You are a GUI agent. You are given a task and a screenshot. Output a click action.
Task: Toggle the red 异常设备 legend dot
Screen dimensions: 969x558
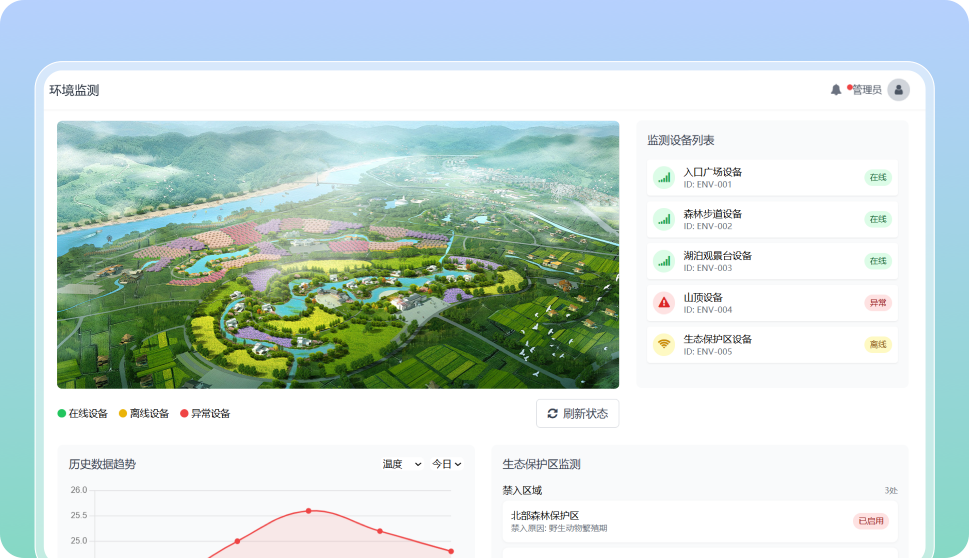(x=184, y=414)
